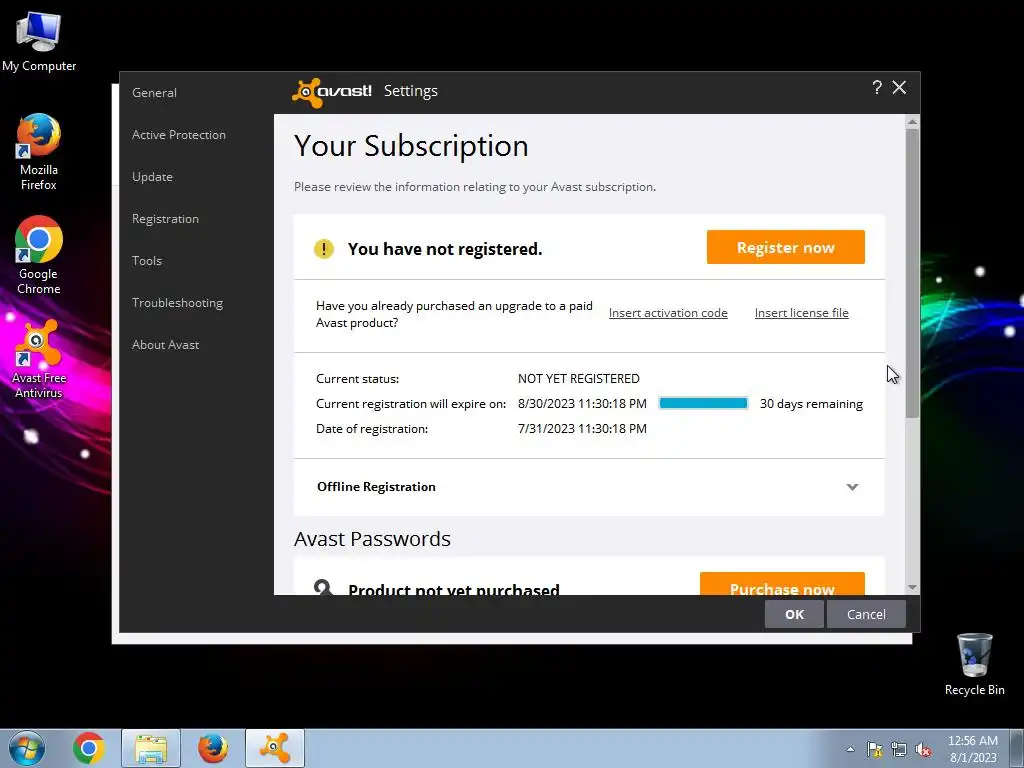Expand the Offline Registration chevron
The height and width of the screenshot is (768, 1024).
pyautogui.click(x=852, y=487)
